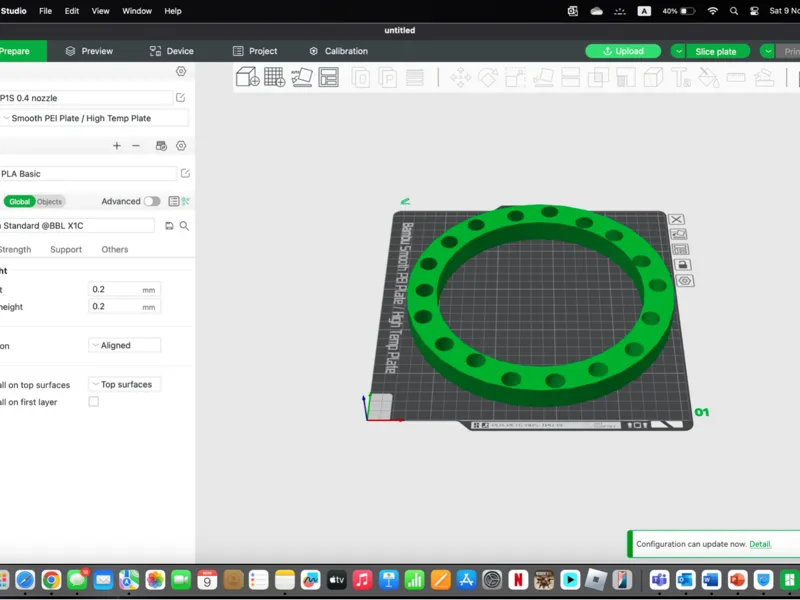800x600 pixels.
Task: Switch to the Preview tab
Action: tap(89, 51)
